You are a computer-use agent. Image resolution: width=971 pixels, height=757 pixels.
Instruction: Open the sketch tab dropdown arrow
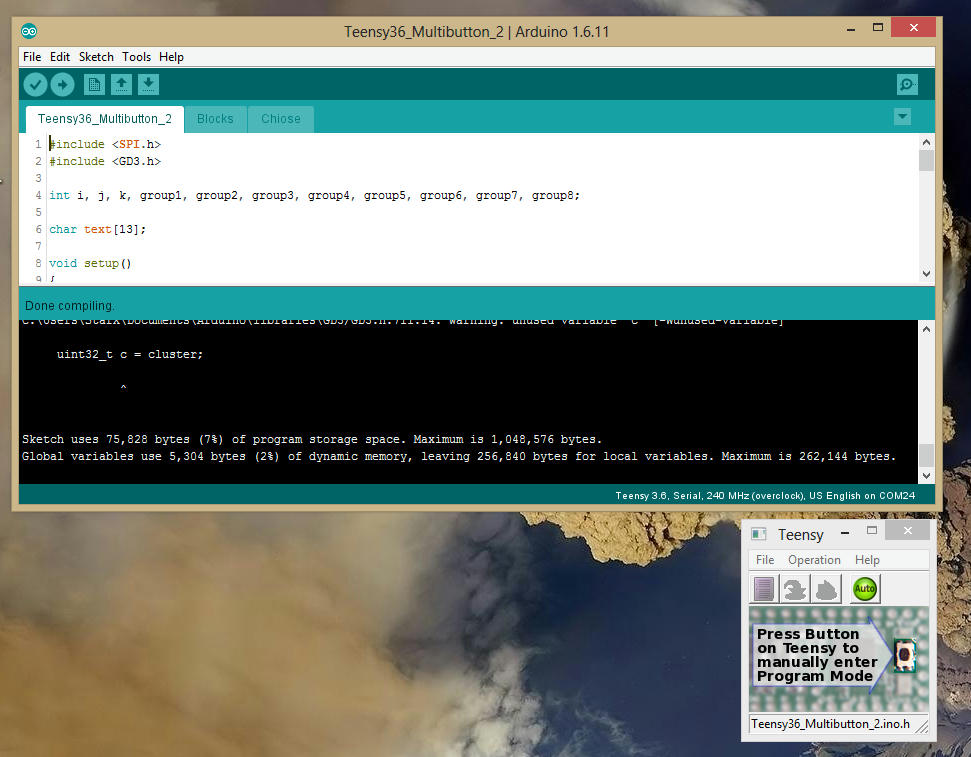click(x=902, y=117)
